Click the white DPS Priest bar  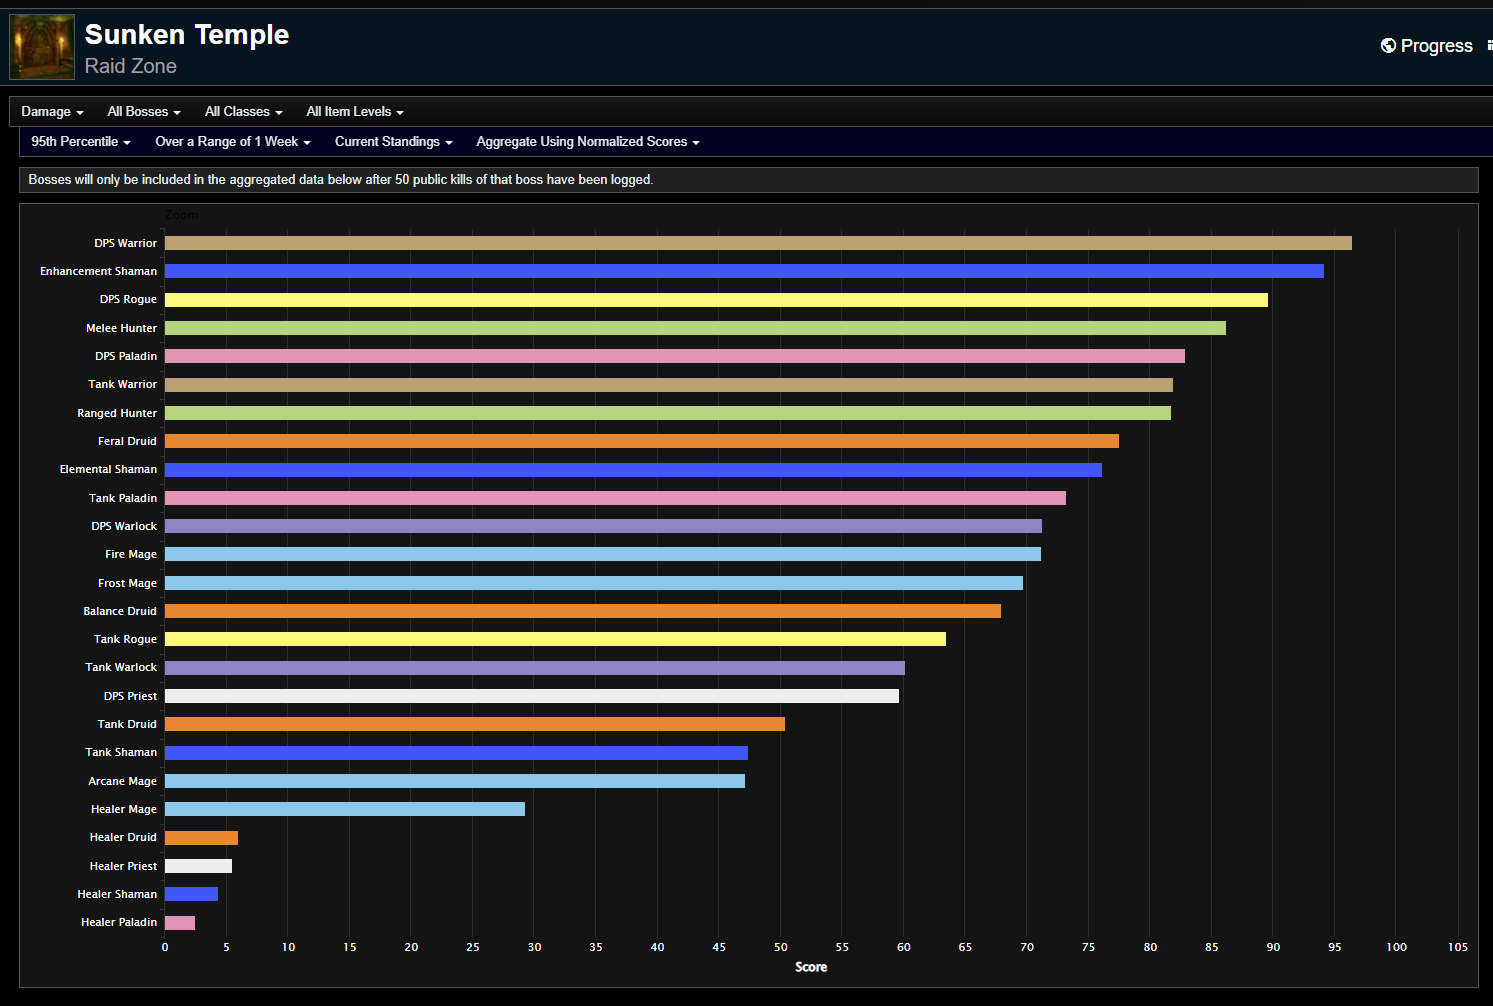(531, 696)
